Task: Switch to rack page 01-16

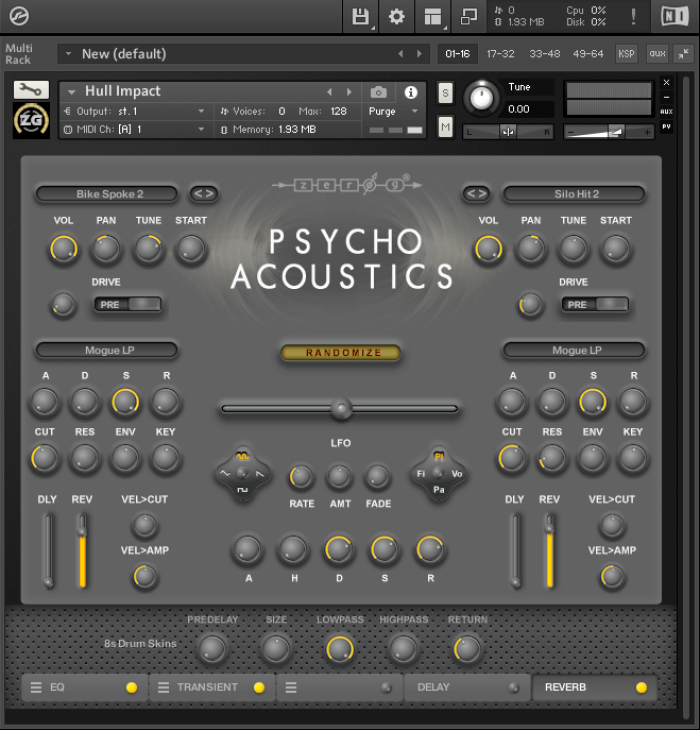Action: pyautogui.click(x=458, y=54)
